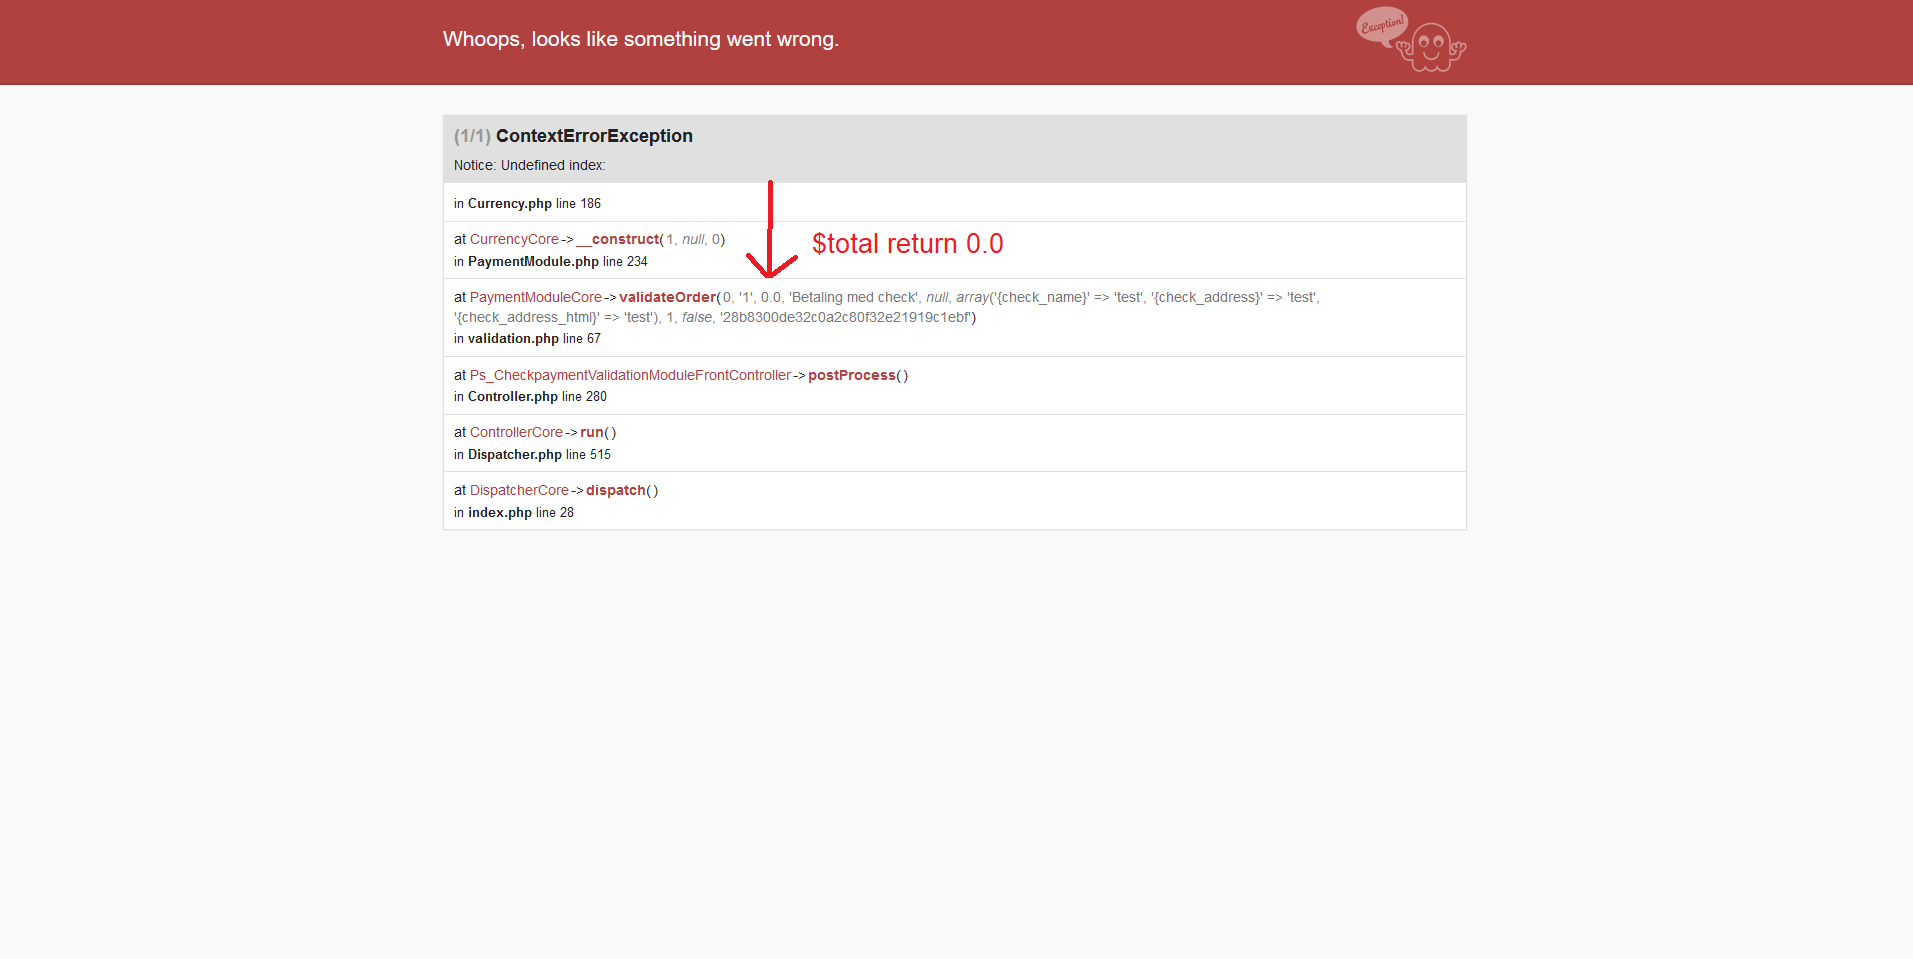This screenshot has width=1913, height=959.
Task: Click the 'Betaling med check' argument text
Action: pos(854,298)
